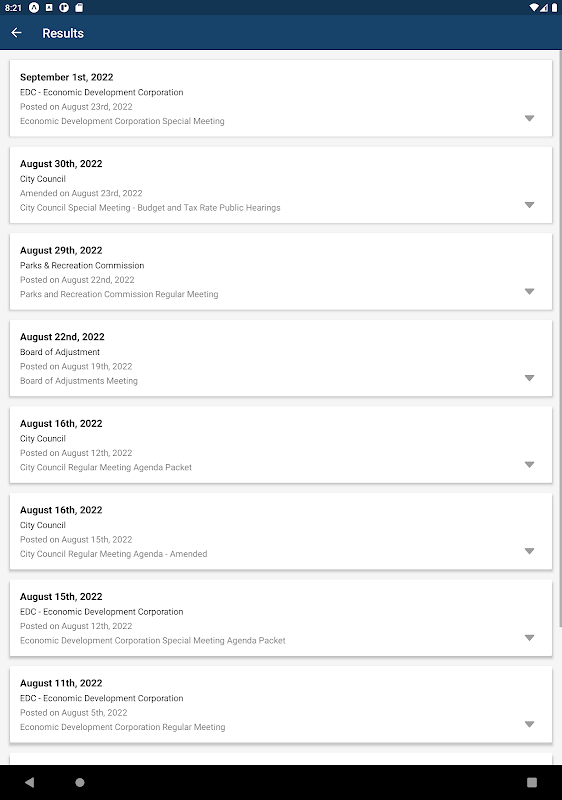Expand the August 30th City Council Special Meeting
562x800 pixels.
[529, 205]
